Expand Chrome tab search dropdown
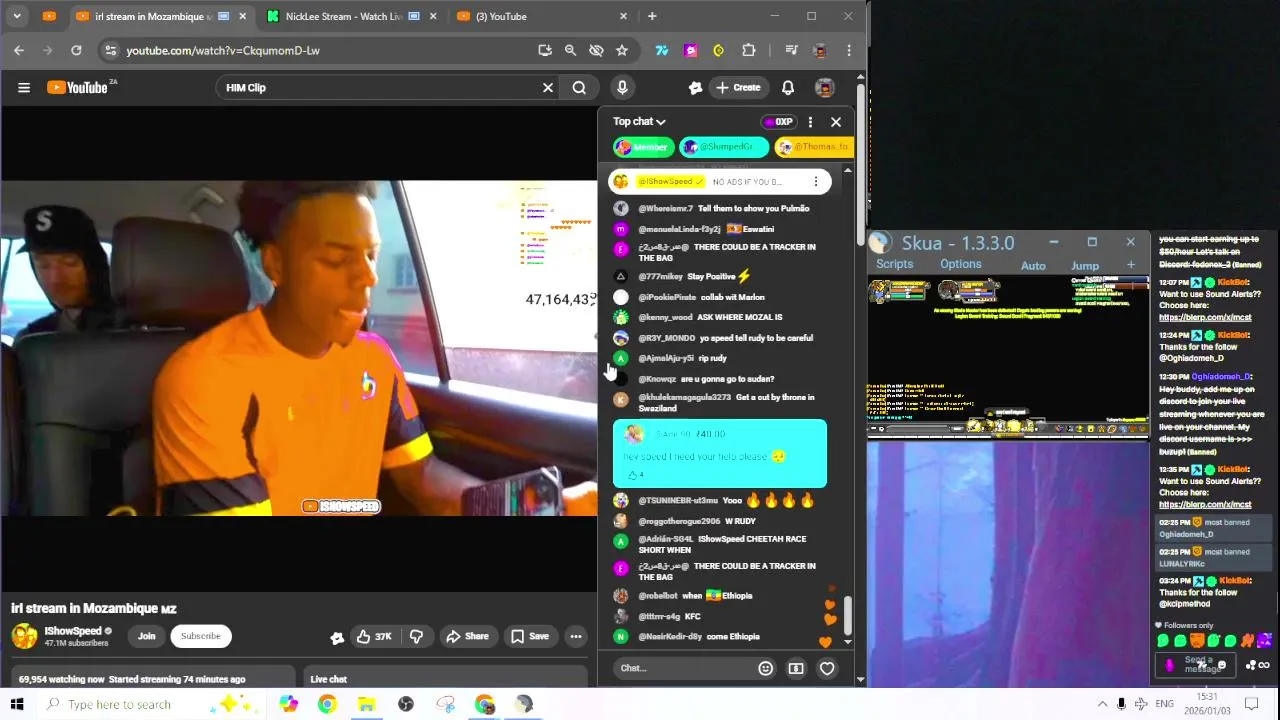1280x720 pixels. 17,16
